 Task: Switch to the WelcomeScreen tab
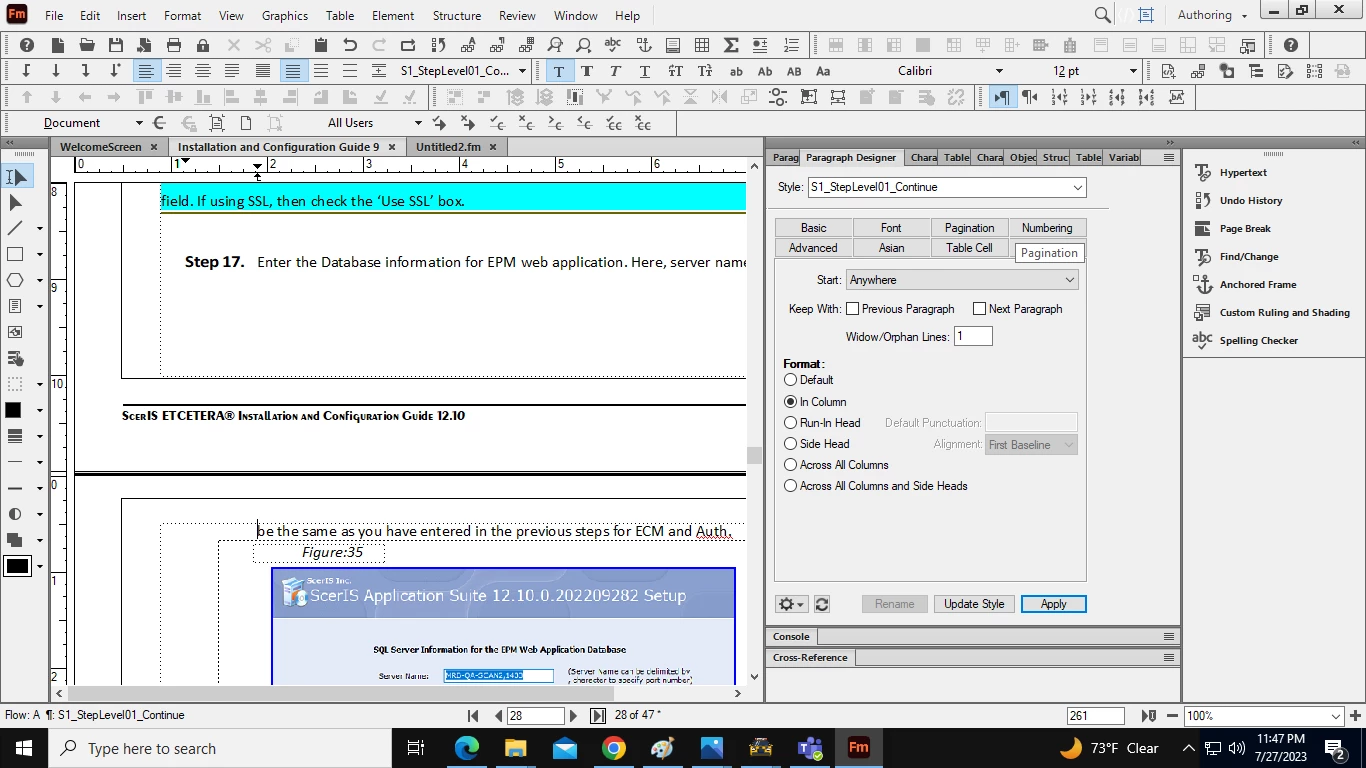coord(101,147)
